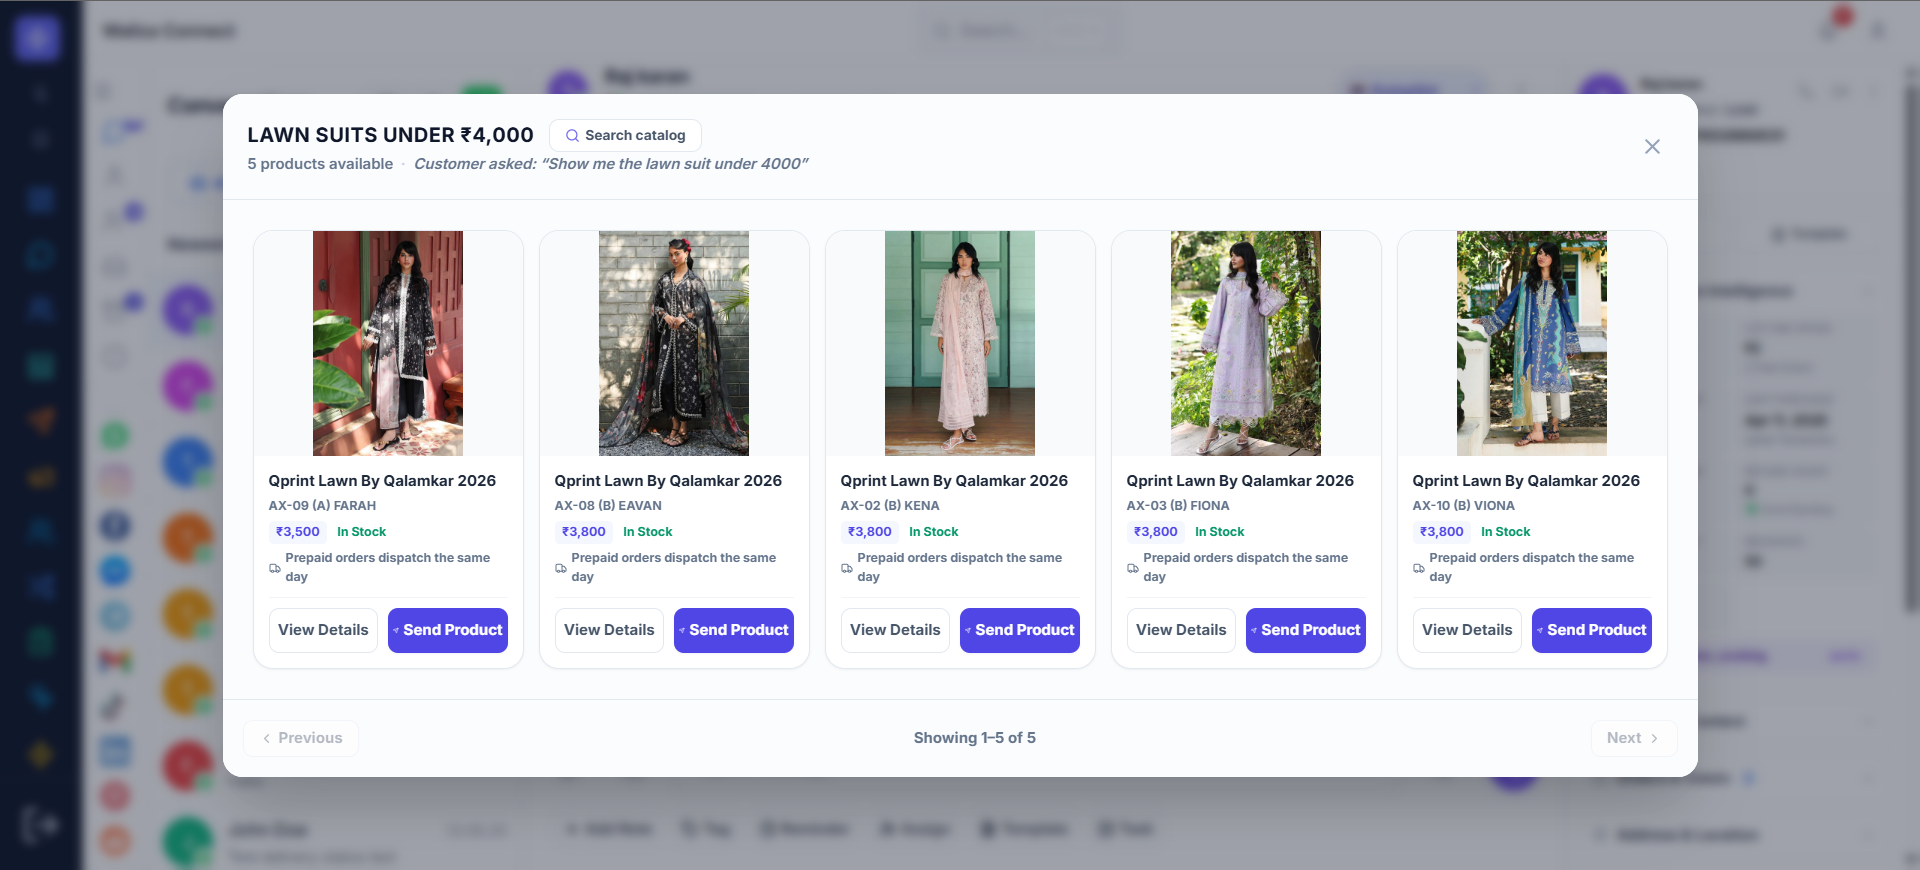View details for the KENA suit
This screenshot has width=1920, height=870.
tap(895, 630)
